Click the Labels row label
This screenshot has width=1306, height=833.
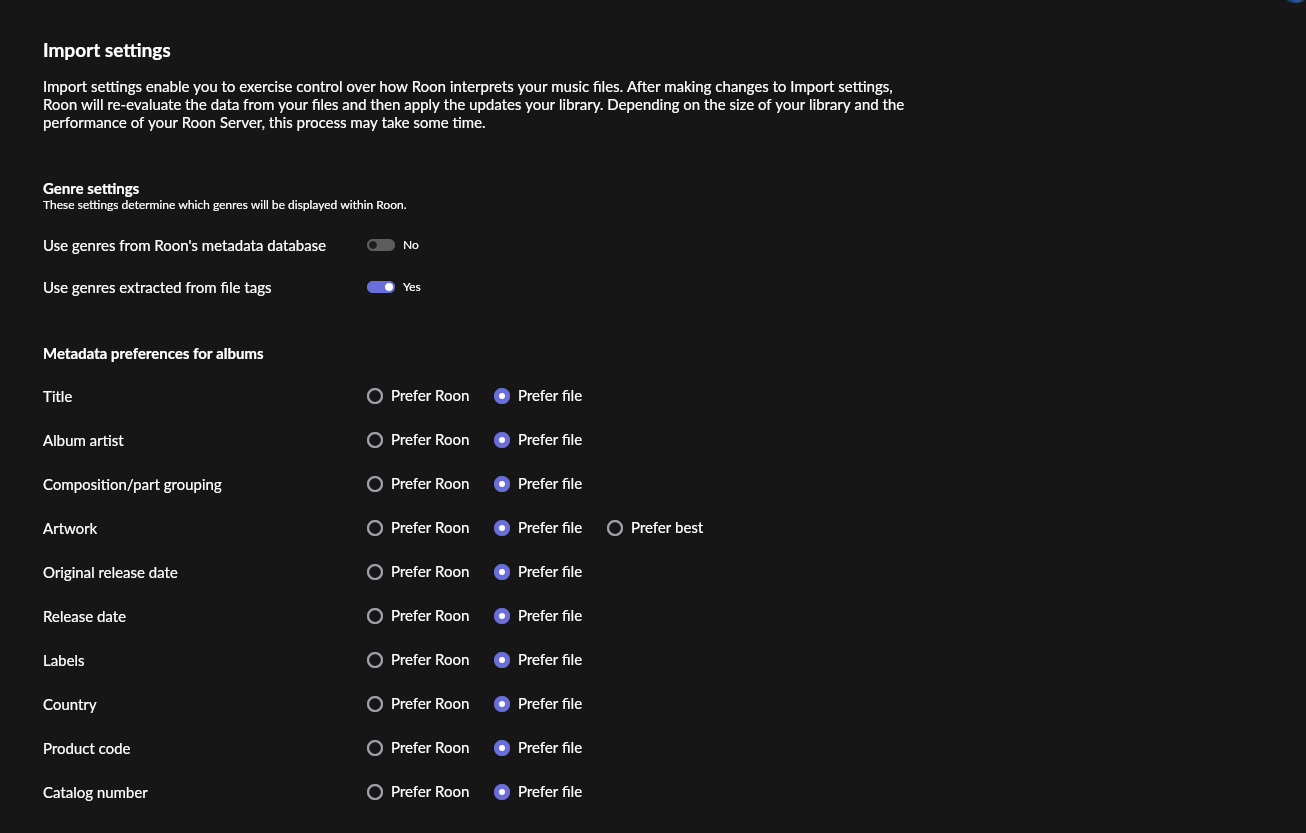coord(63,661)
